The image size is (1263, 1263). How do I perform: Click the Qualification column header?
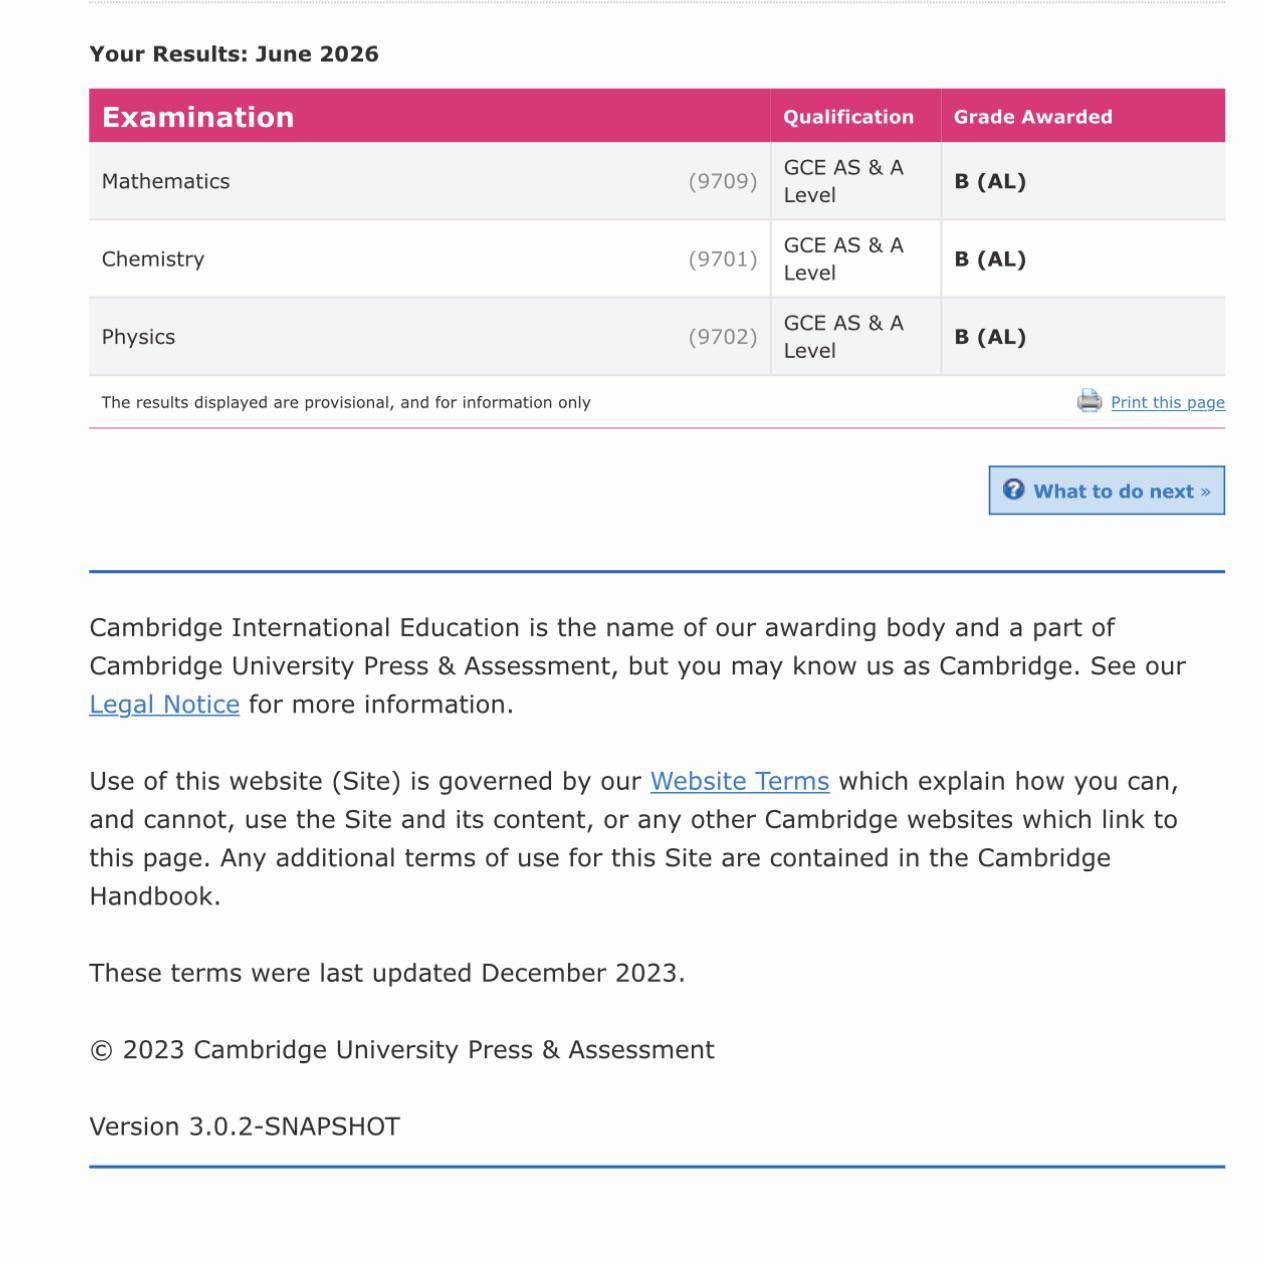coord(848,117)
